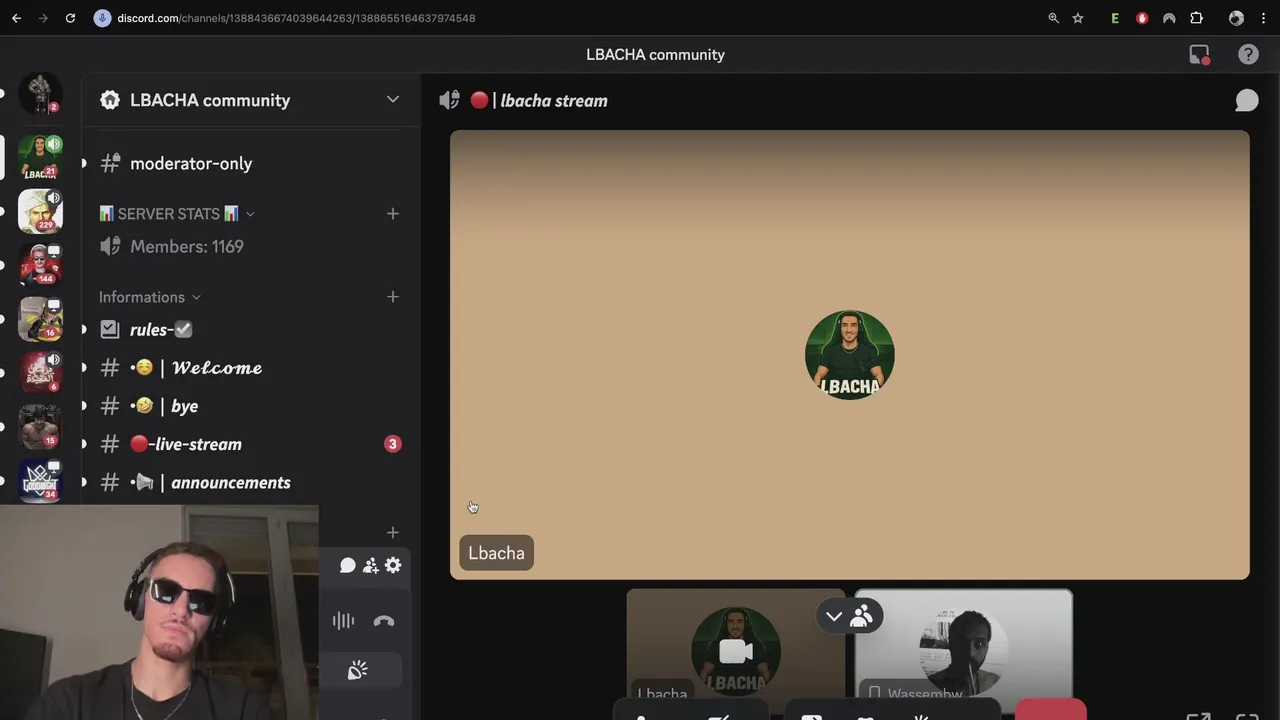The image size is (1280, 720).
Task: Open the browser extensions puzzle icon
Action: [1196, 18]
